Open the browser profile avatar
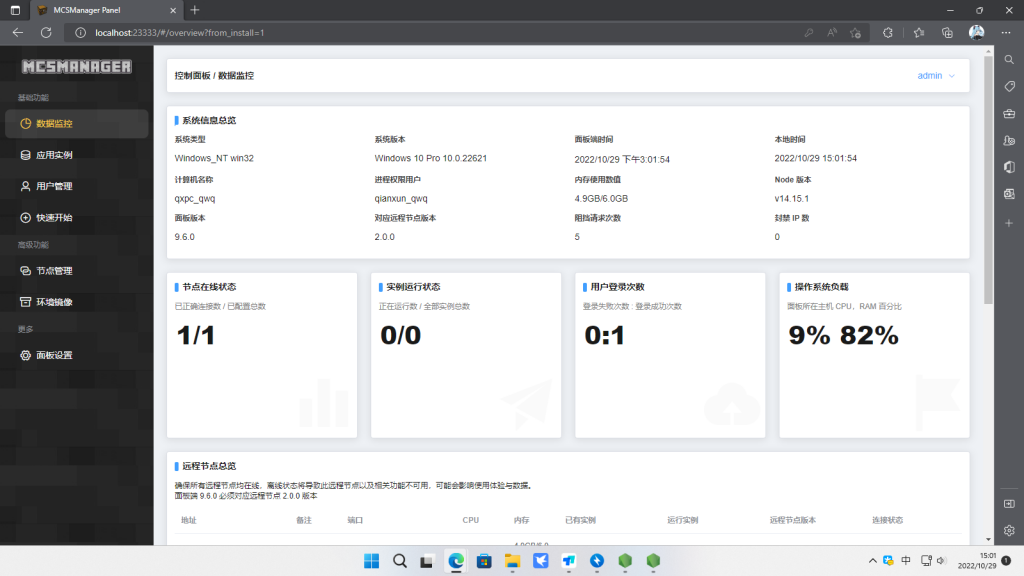Screen dimensions: 1024x576 pos(976,33)
